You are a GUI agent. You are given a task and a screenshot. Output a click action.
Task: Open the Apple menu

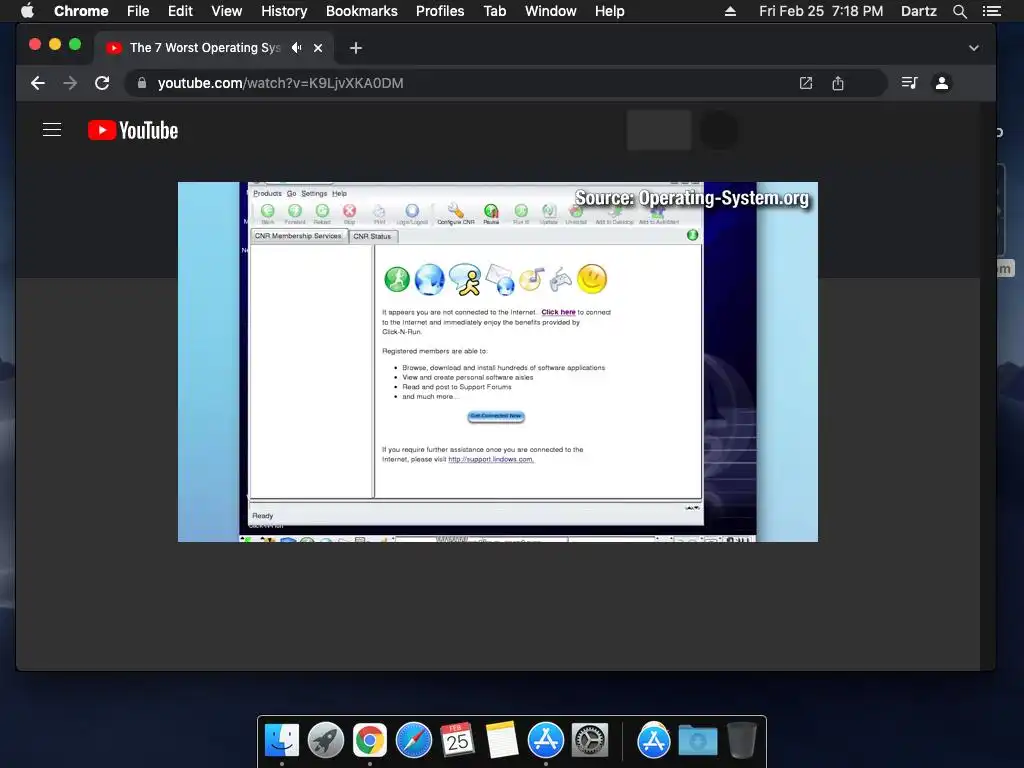click(x=27, y=11)
